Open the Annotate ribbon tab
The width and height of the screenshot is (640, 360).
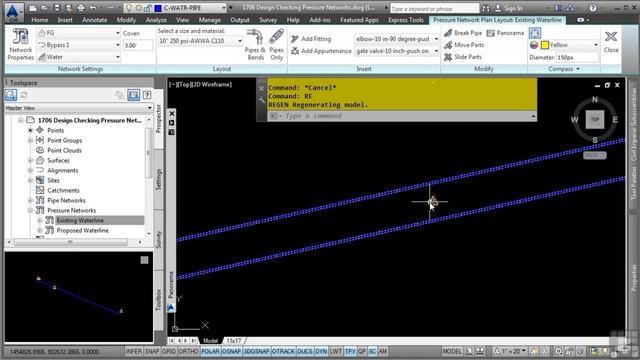95,20
